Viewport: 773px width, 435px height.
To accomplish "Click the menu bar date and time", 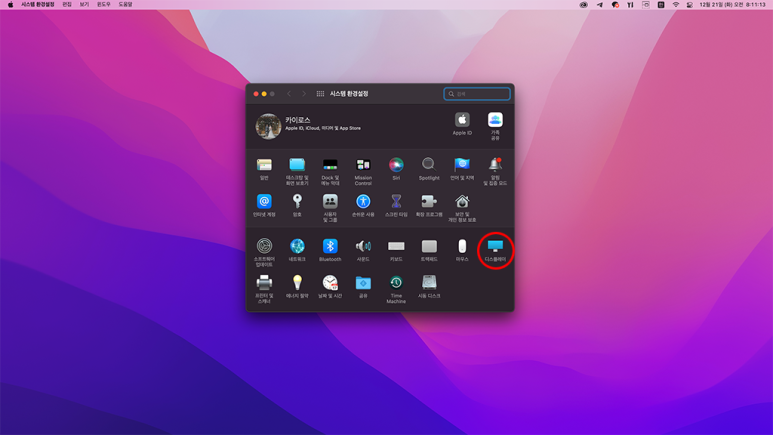I will (732, 4).
